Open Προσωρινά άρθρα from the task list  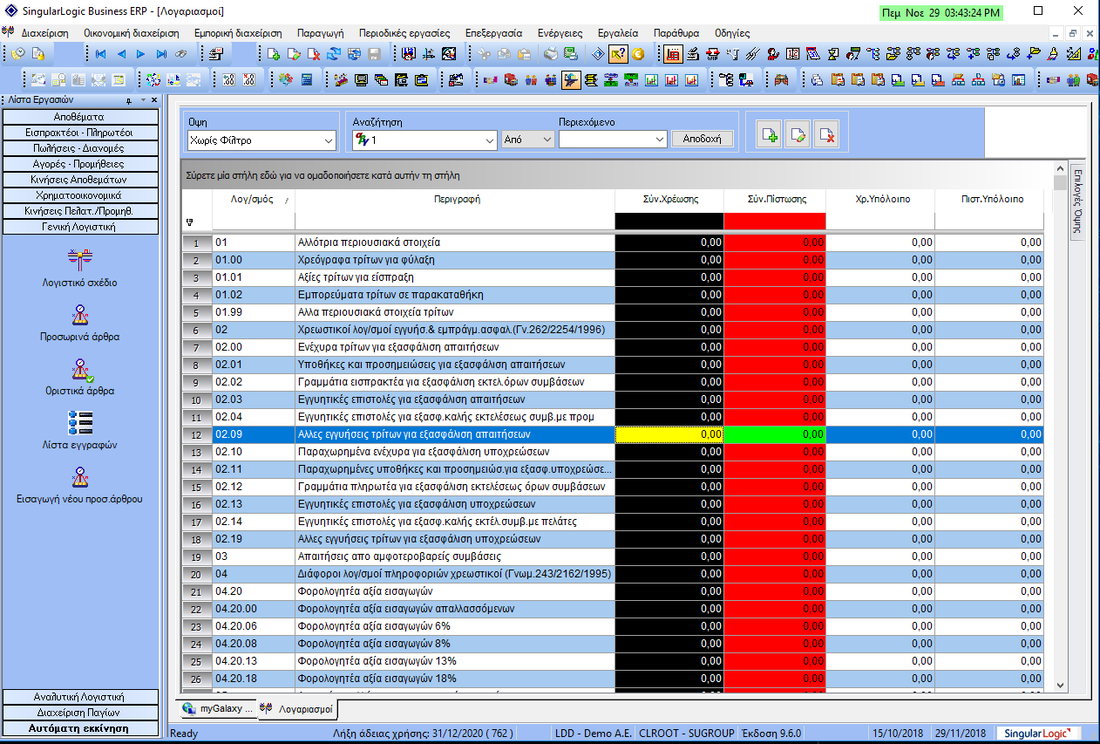80,323
